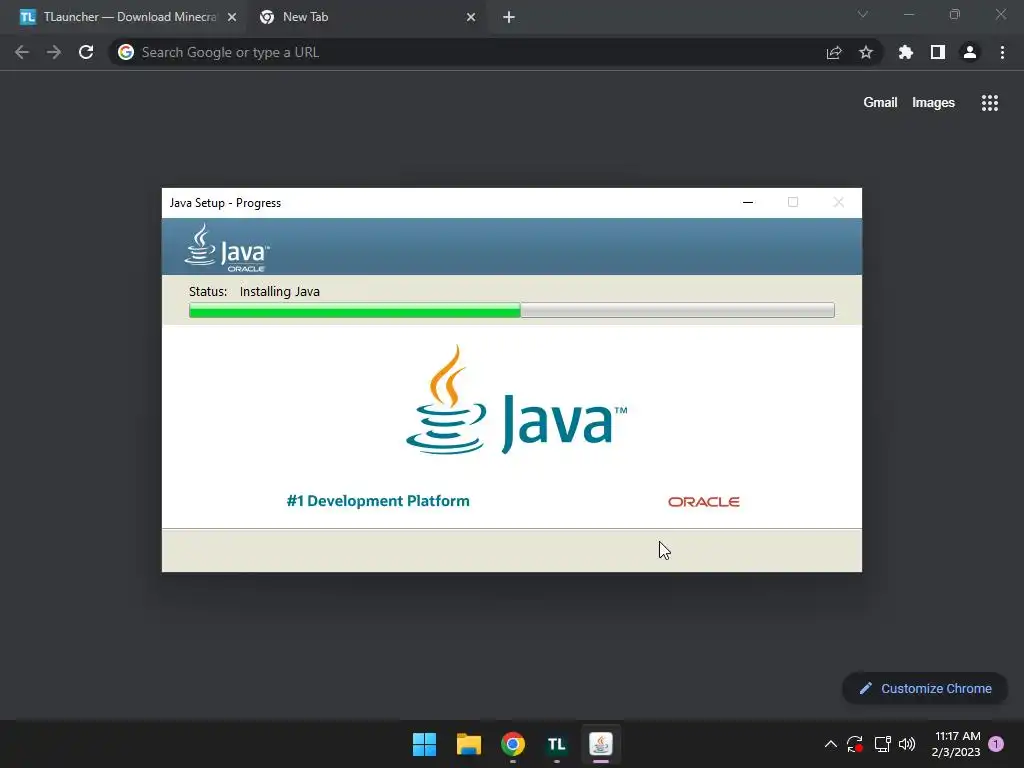Open a new Chrome tab with plus button
1024x768 pixels.
coord(509,17)
